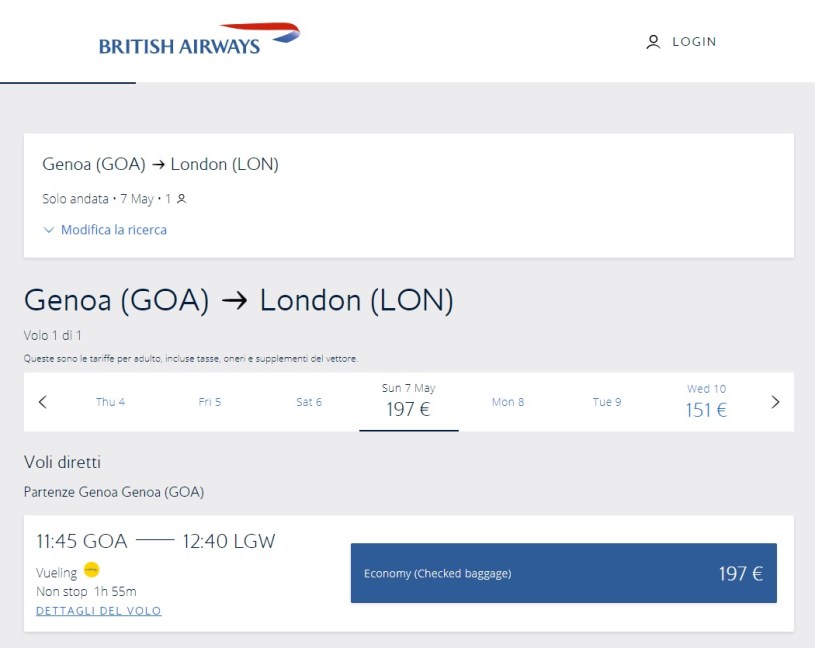Image resolution: width=815 pixels, height=648 pixels.
Task: Click the chevron beside Modifica la ricerca
Action: pyautogui.click(x=49, y=230)
